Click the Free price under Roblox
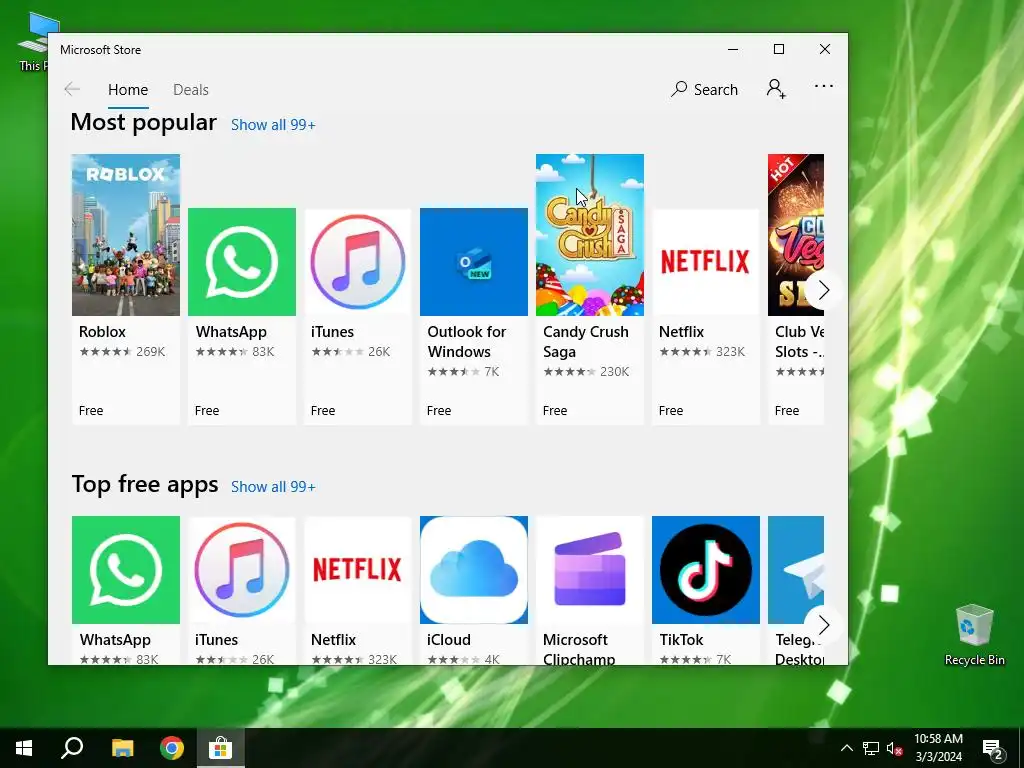Screen dimensions: 1024x768 [91, 411]
